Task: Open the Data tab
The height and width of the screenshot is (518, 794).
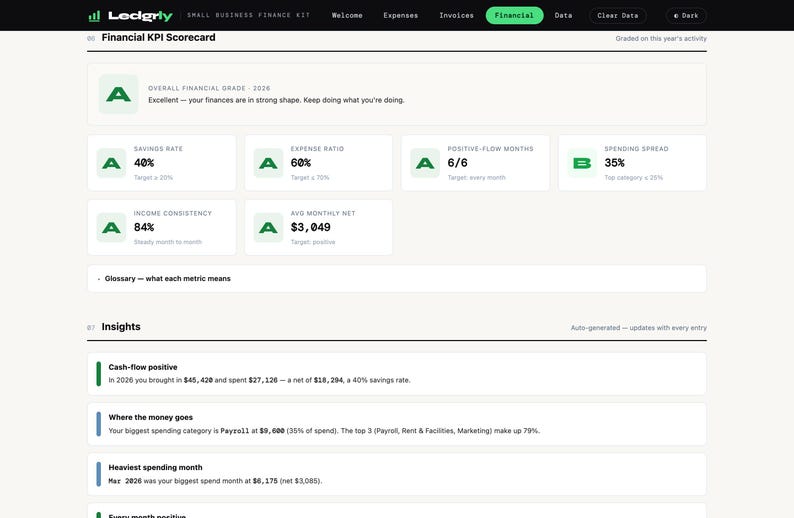Action: click(x=563, y=16)
